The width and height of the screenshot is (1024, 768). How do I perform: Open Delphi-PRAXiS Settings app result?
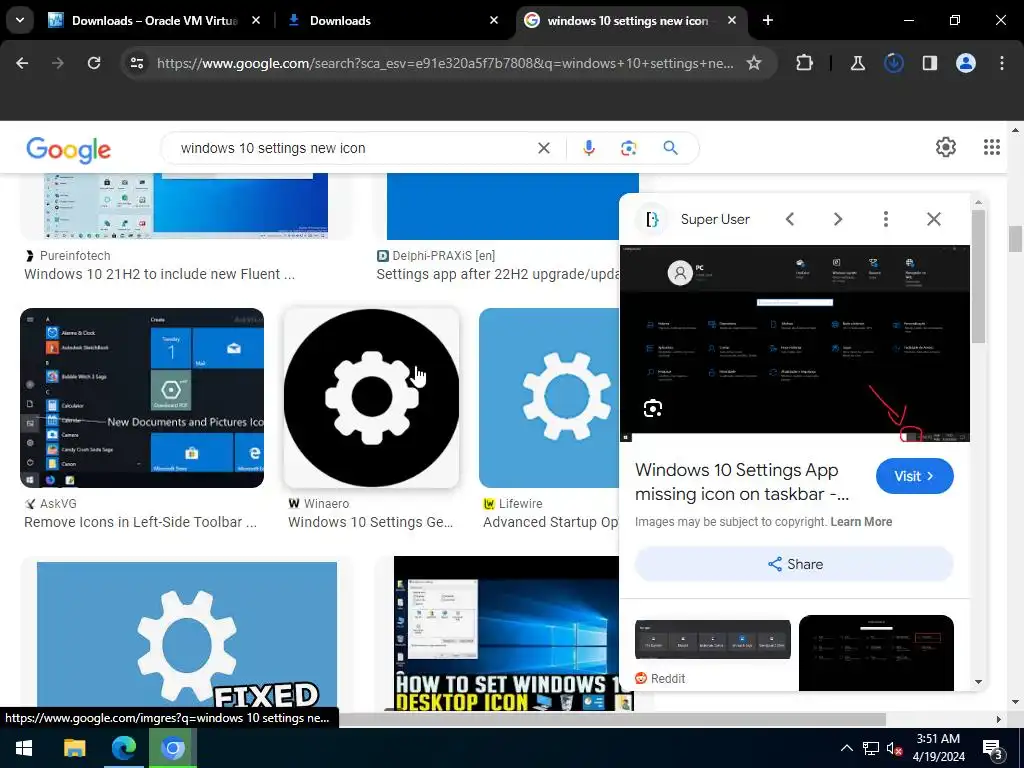tap(498, 274)
